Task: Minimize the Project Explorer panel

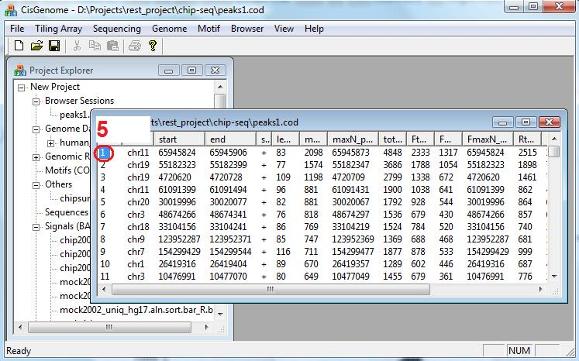Action: [x=169, y=70]
